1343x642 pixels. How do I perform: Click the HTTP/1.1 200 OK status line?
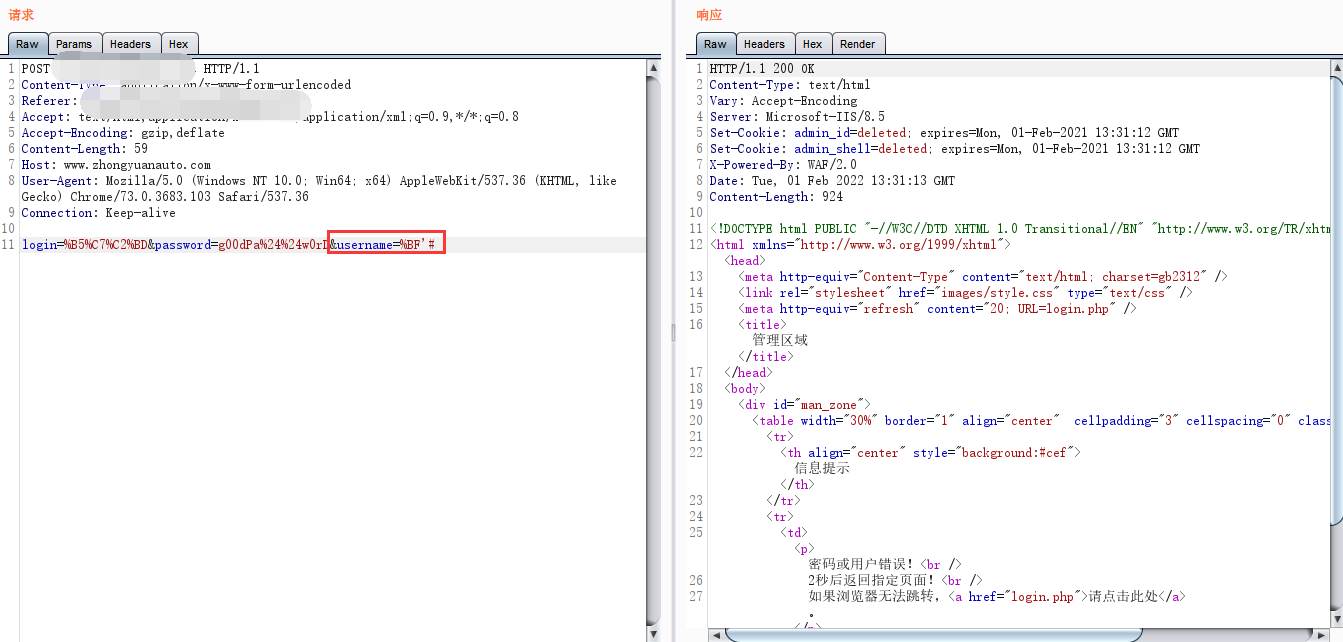[762, 69]
